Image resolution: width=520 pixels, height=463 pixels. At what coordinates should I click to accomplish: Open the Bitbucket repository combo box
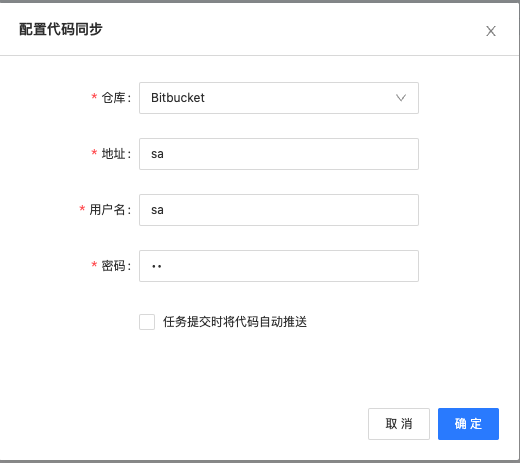click(279, 98)
